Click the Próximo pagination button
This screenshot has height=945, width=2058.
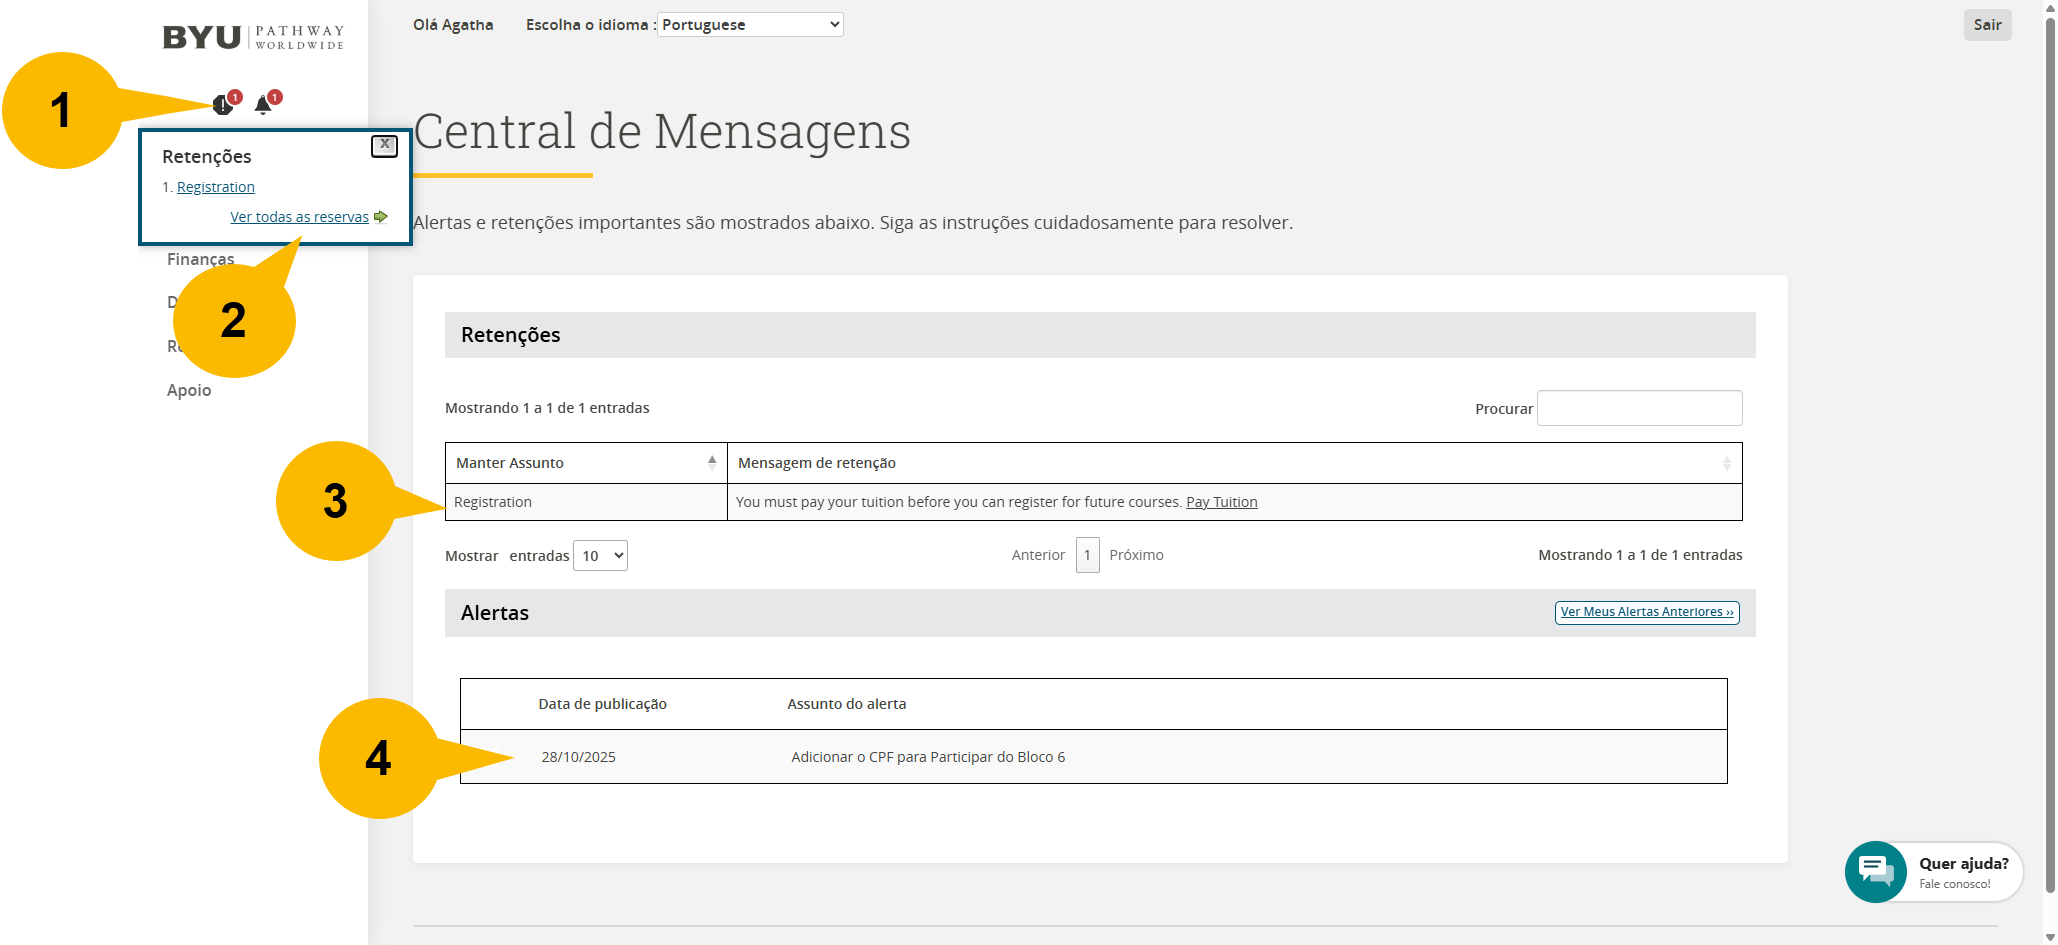(x=1137, y=555)
